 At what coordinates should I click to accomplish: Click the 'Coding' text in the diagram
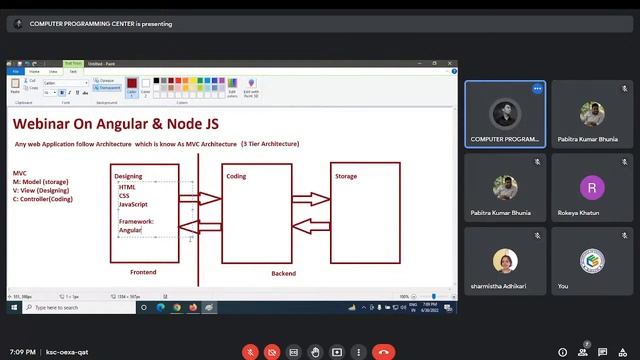236,176
